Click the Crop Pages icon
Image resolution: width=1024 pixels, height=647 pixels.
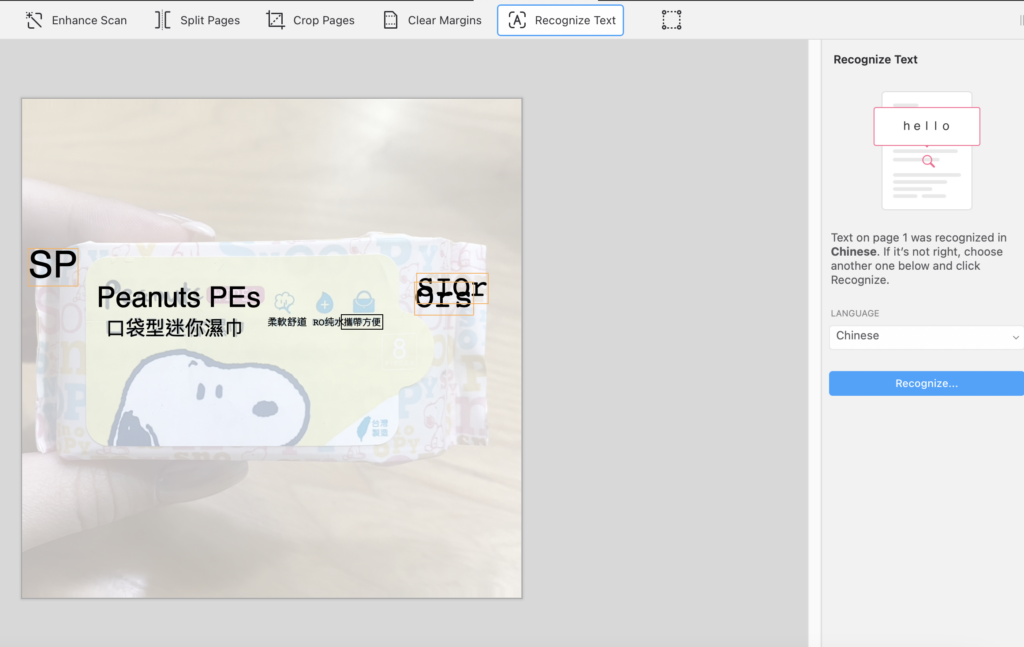(x=276, y=20)
